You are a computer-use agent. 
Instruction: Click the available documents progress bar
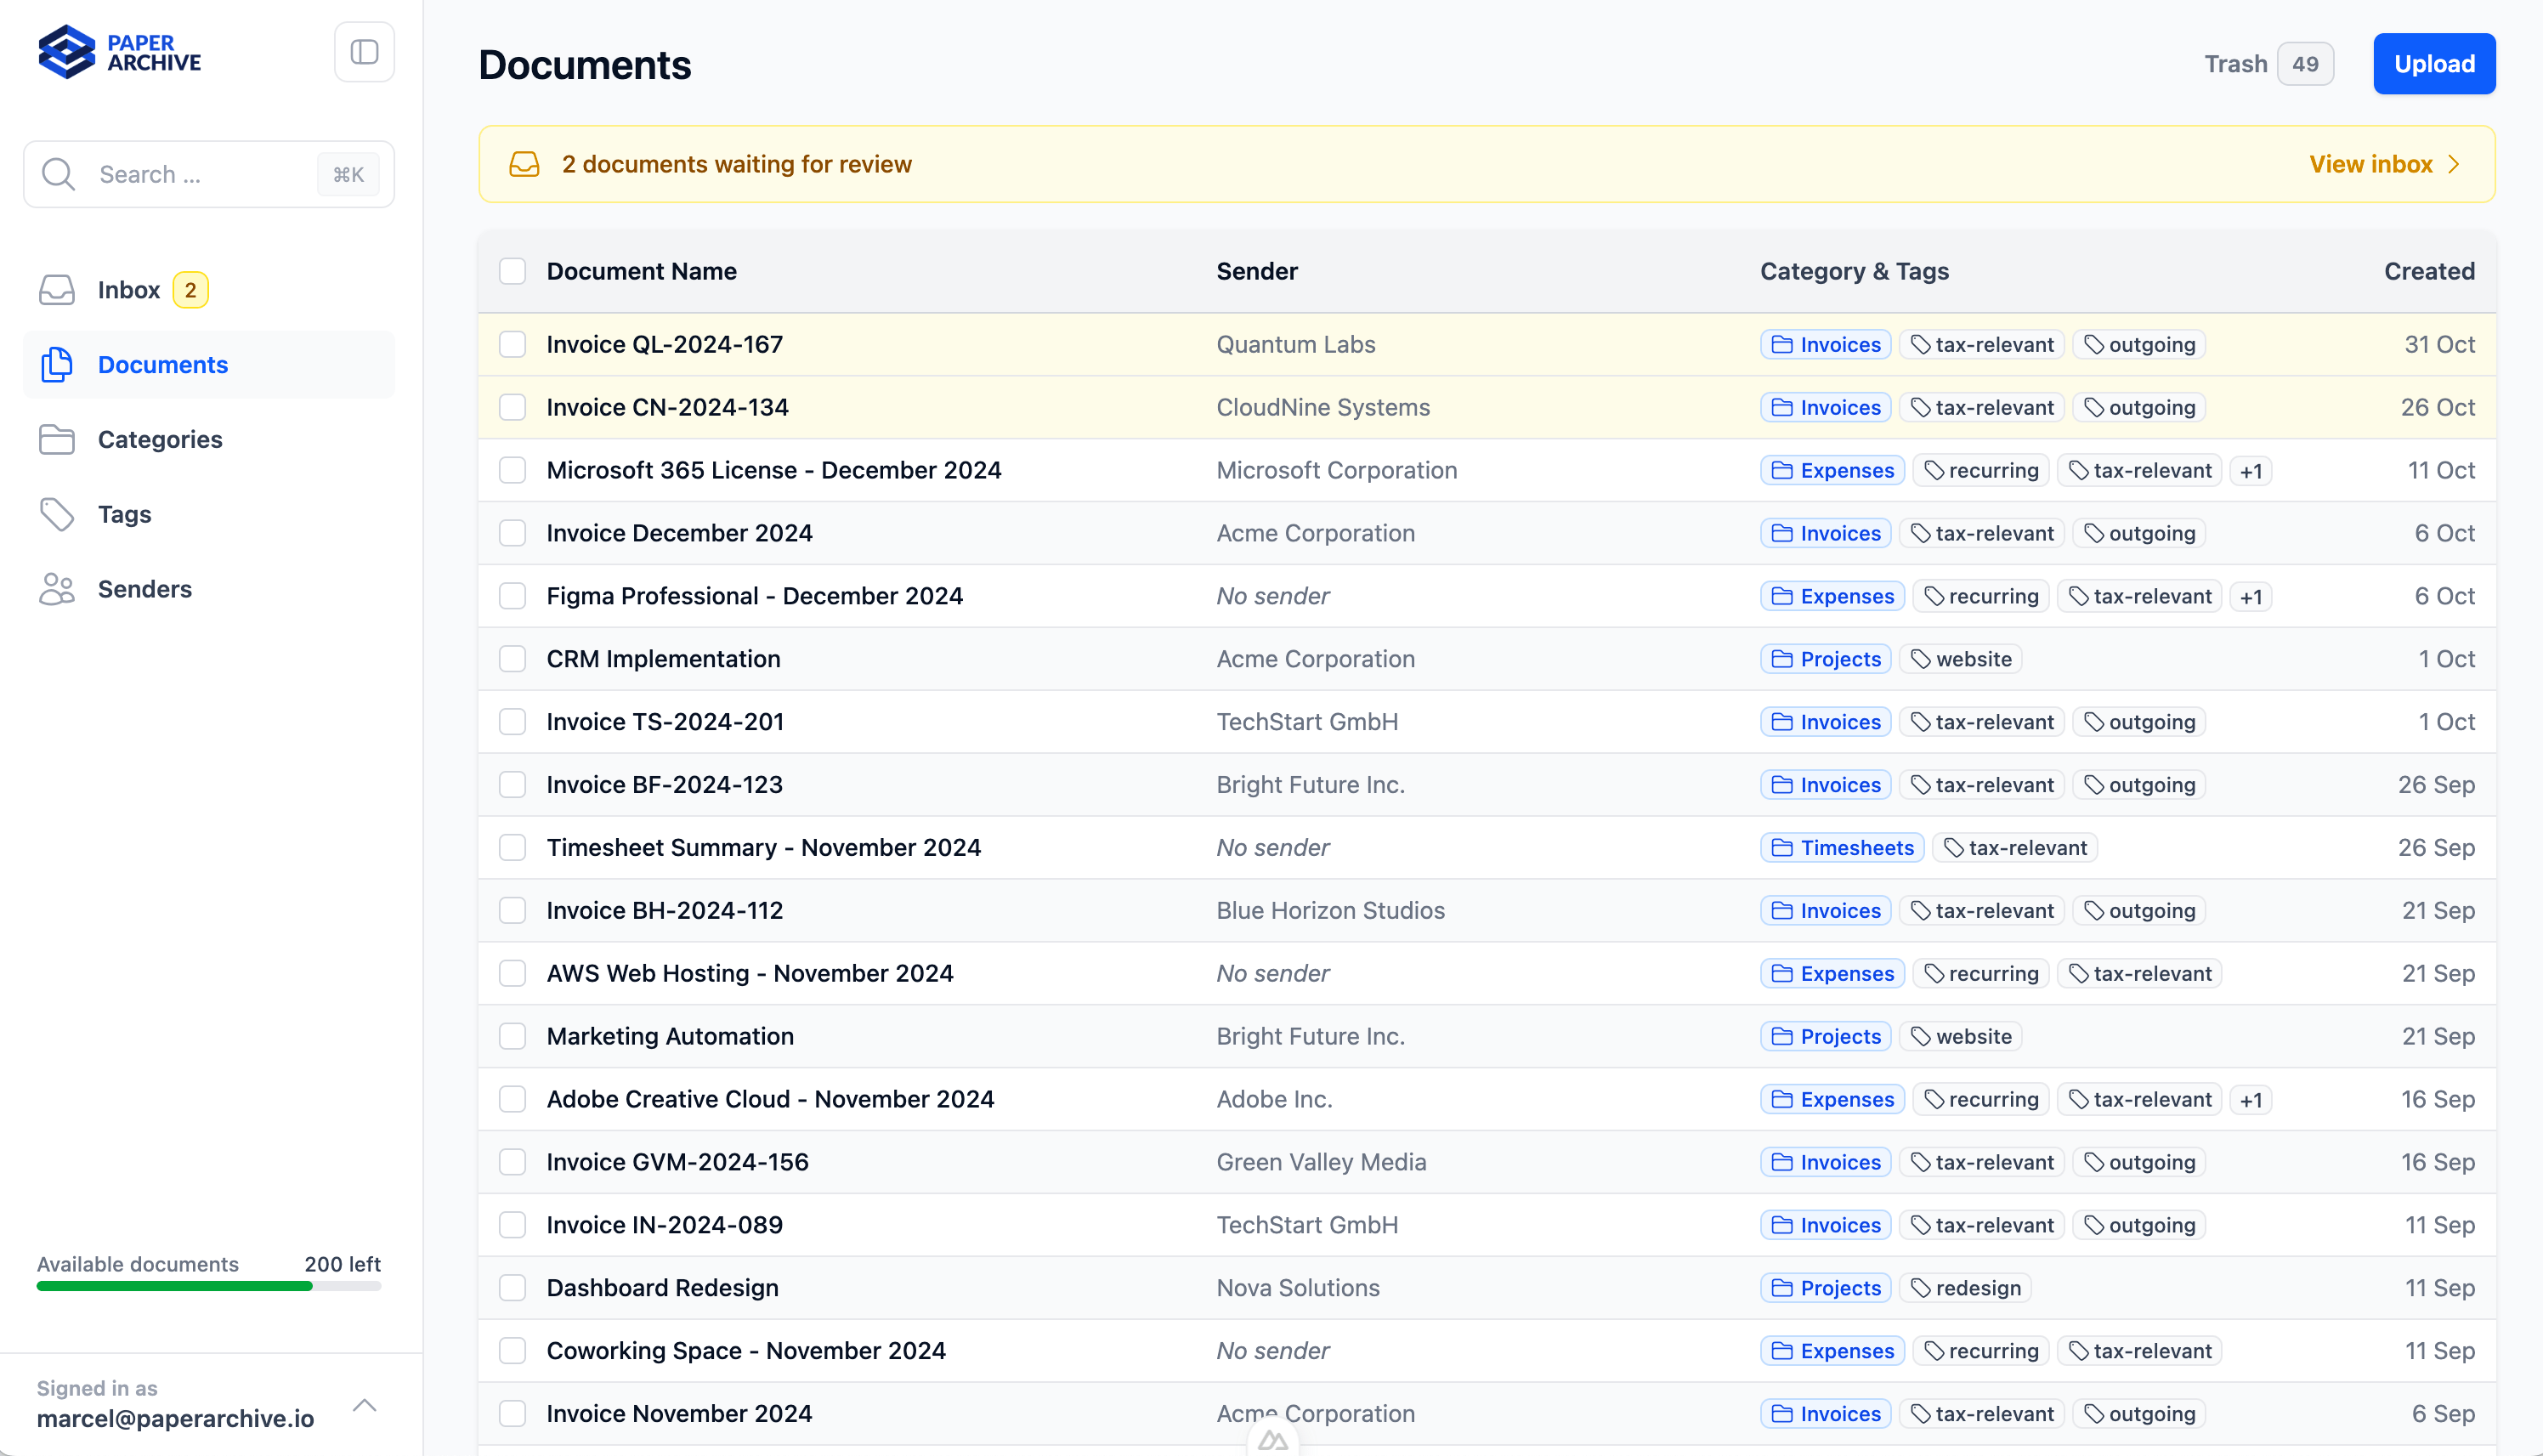click(x=208, y=1287)
